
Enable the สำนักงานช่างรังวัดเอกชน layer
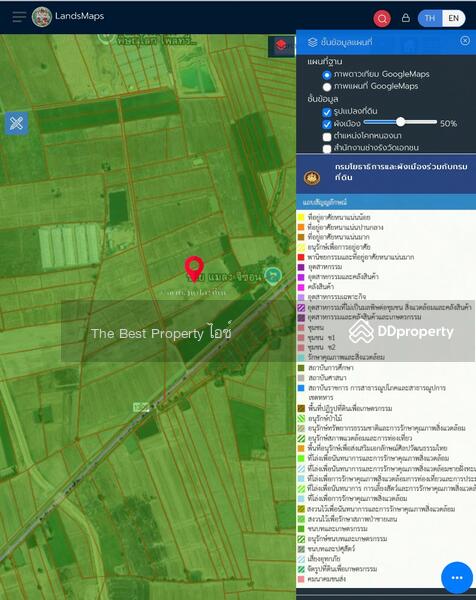click(327, 148)
